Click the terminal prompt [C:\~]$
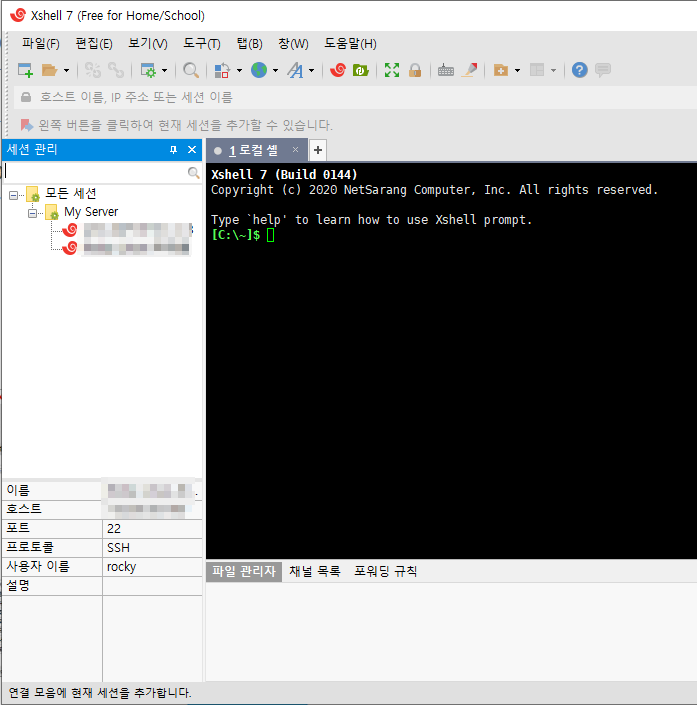697x705 pixels. (236, 235)
